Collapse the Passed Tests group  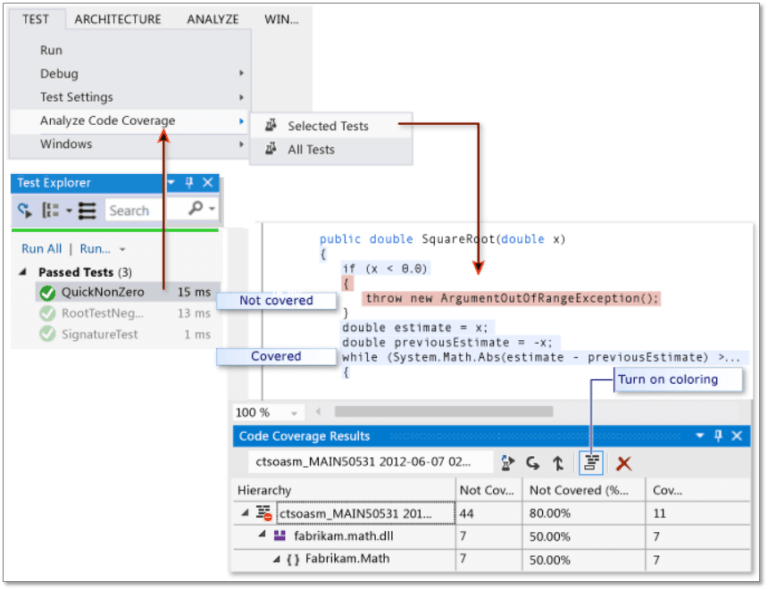(23, 272)
